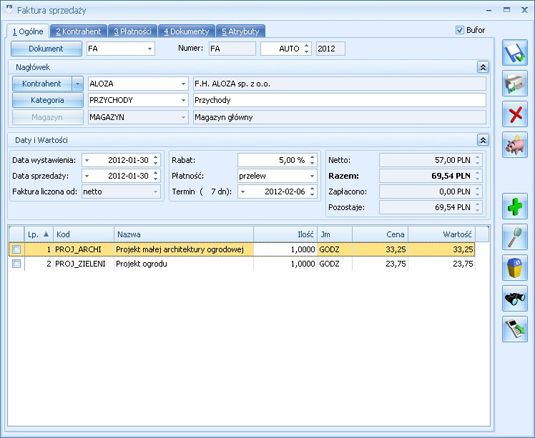Click the red X cancel icon

[515, 114]
